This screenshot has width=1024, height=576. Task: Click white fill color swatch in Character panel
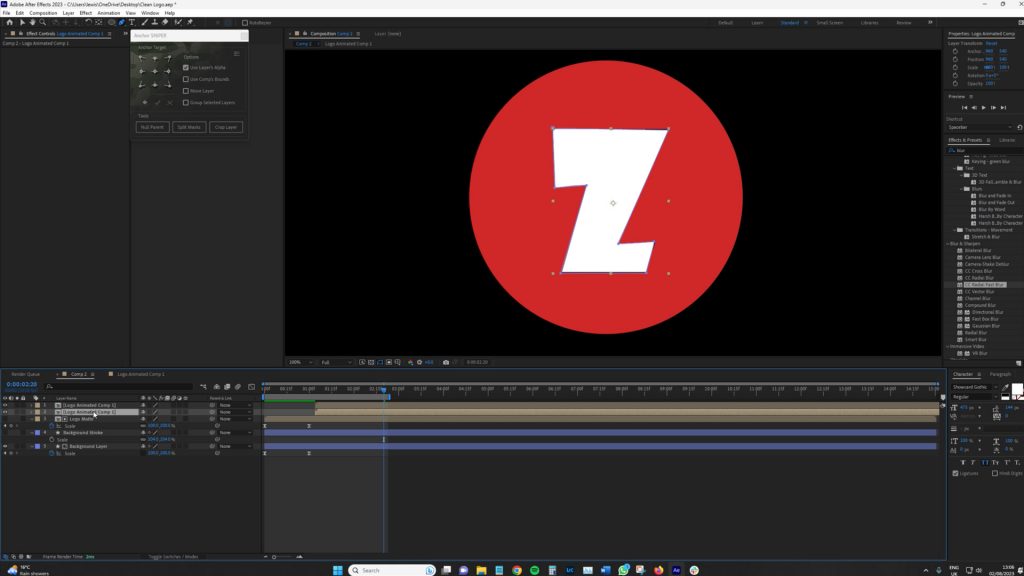(x=1016, y=389)
